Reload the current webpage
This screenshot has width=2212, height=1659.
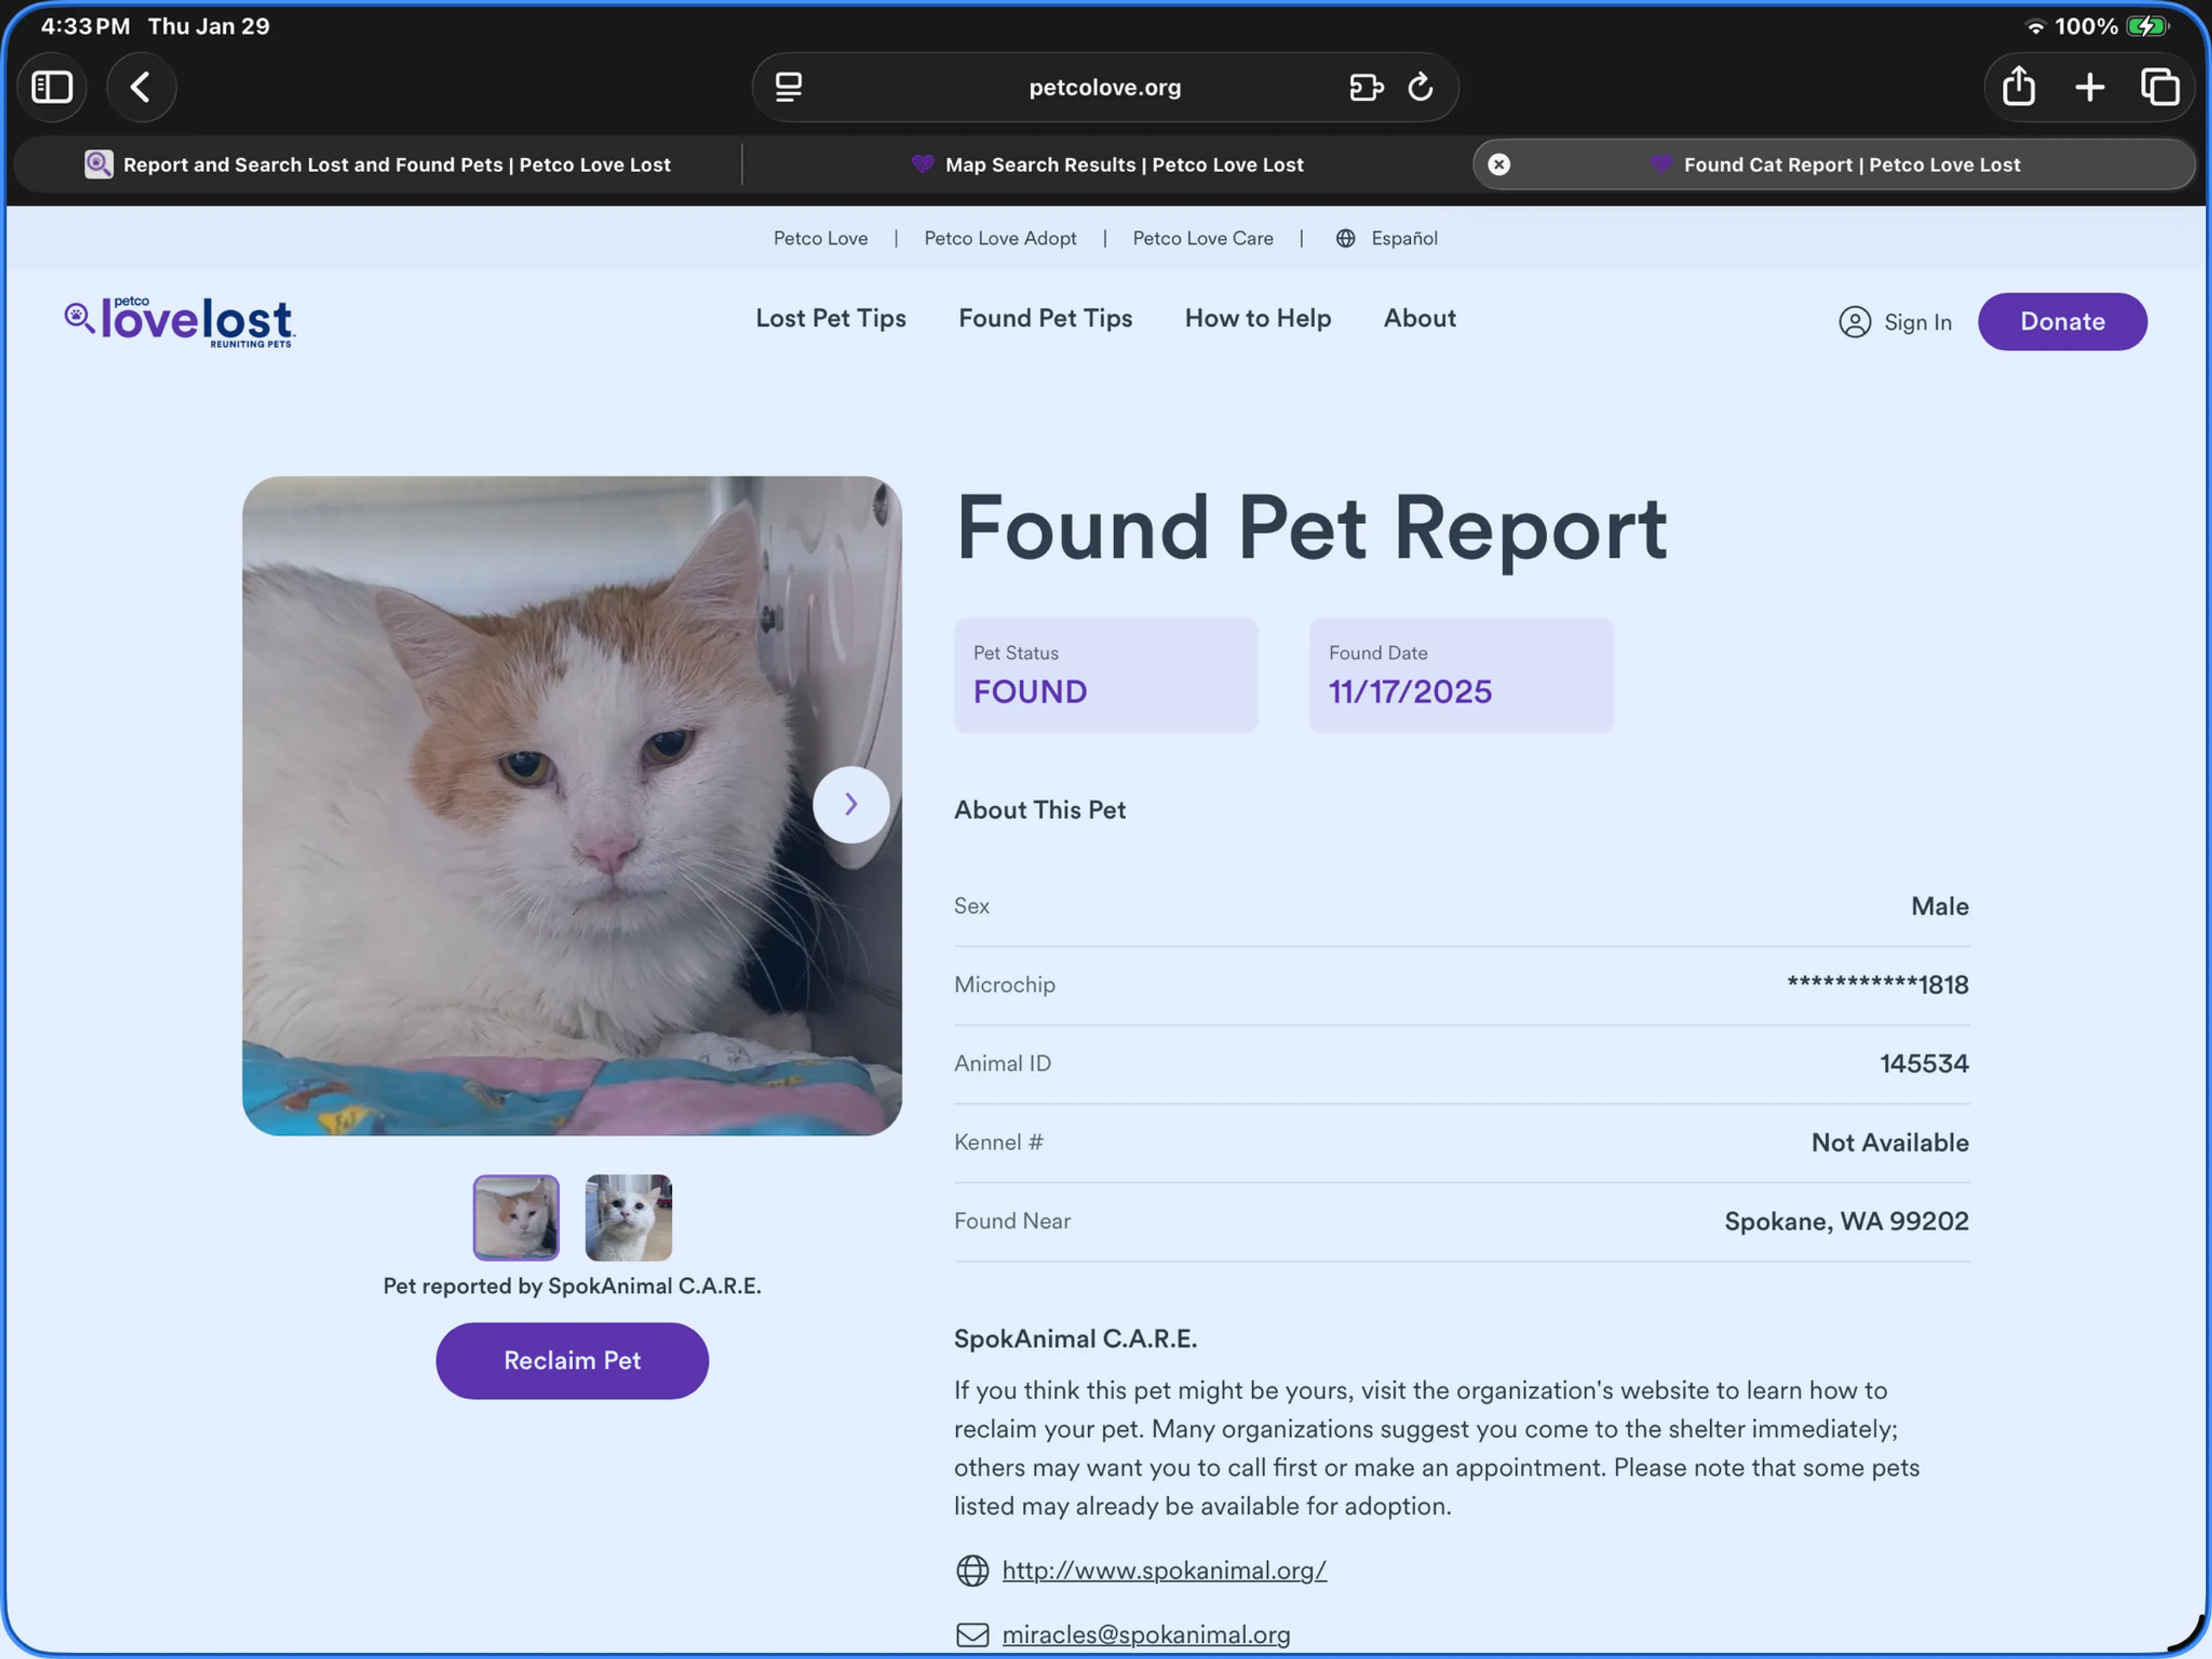(x=1421, y=87)
